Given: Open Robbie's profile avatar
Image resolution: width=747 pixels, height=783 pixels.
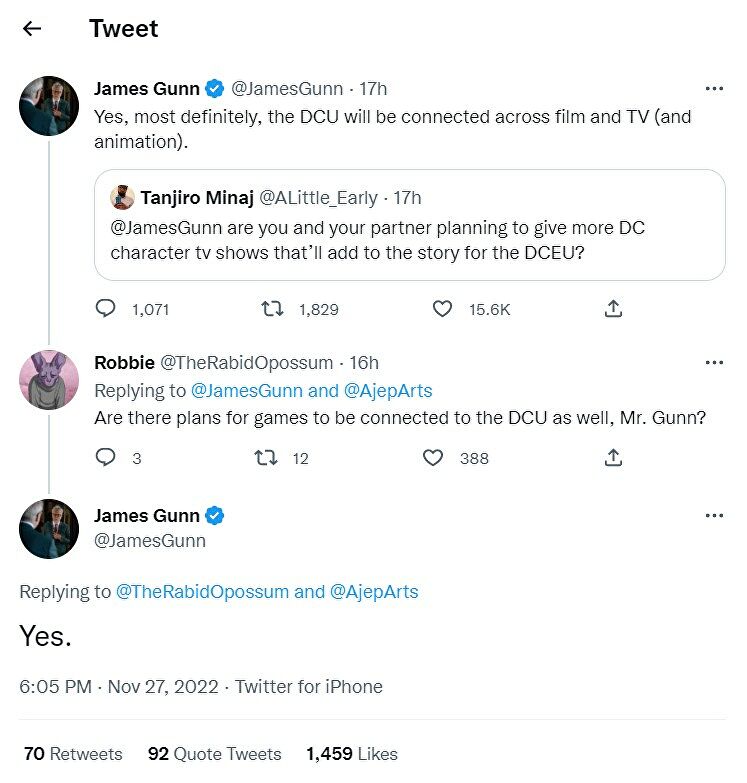Looking at the screenshot, I should tap(49, 382).
